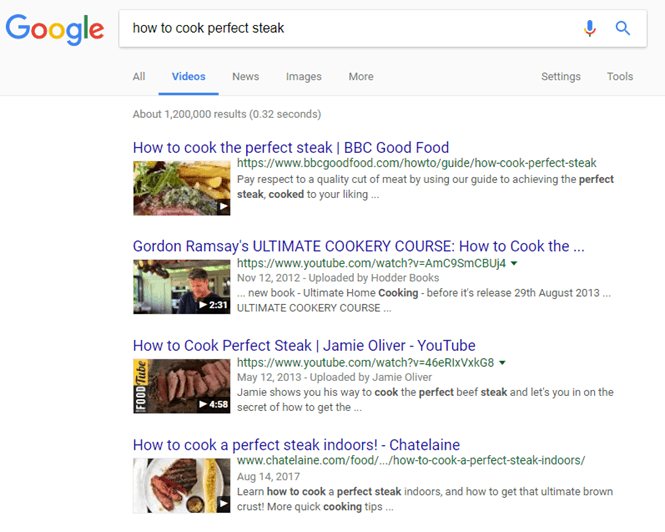Open Chatelaine perfect steak indoors result

tap(296, 445)
